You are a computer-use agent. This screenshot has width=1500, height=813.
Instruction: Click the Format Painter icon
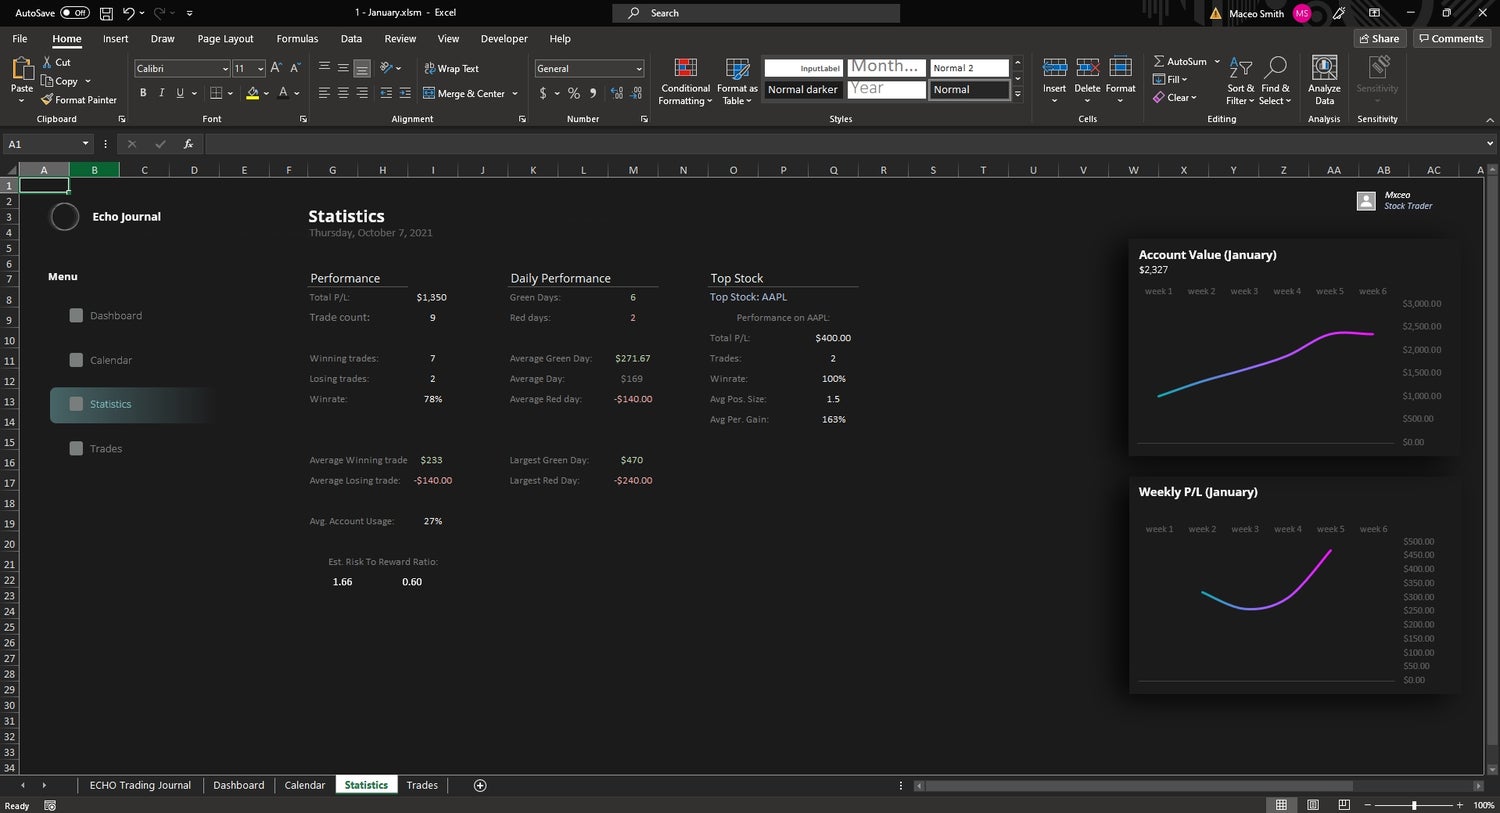[47, 100]
